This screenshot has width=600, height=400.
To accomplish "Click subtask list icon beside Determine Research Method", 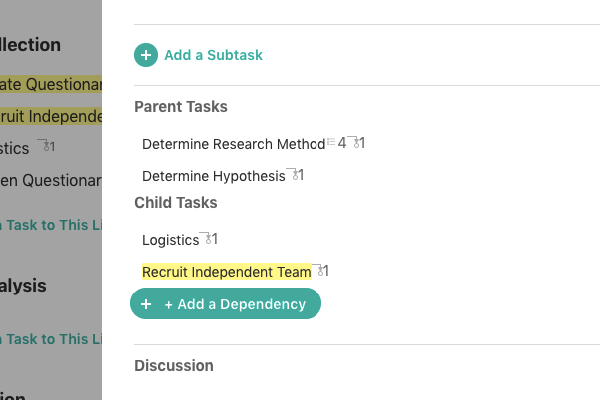I will click(331, 142).
